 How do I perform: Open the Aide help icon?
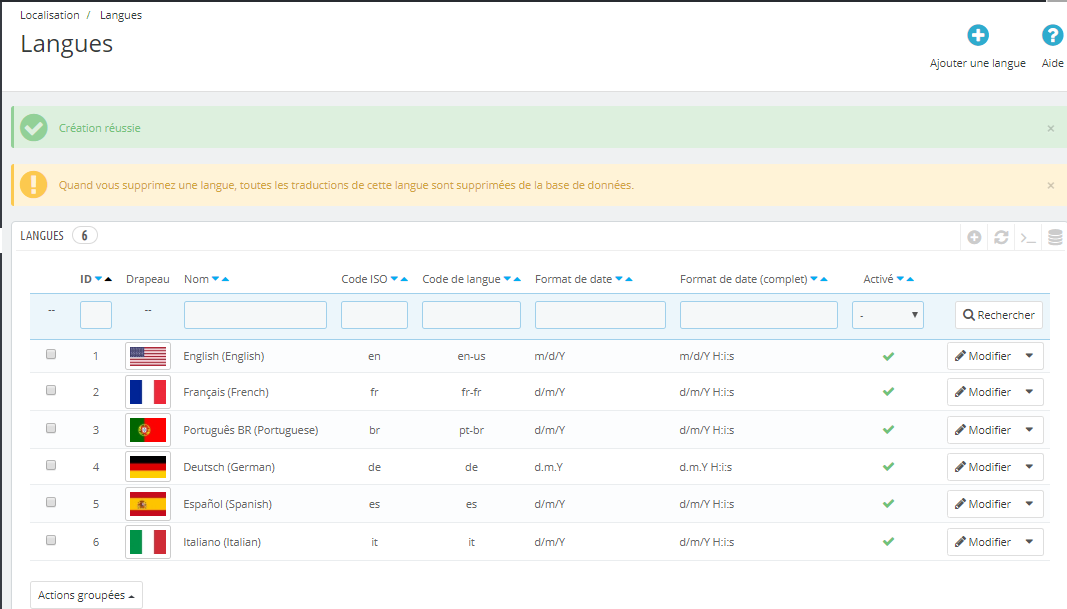(x=1052, y=35)
